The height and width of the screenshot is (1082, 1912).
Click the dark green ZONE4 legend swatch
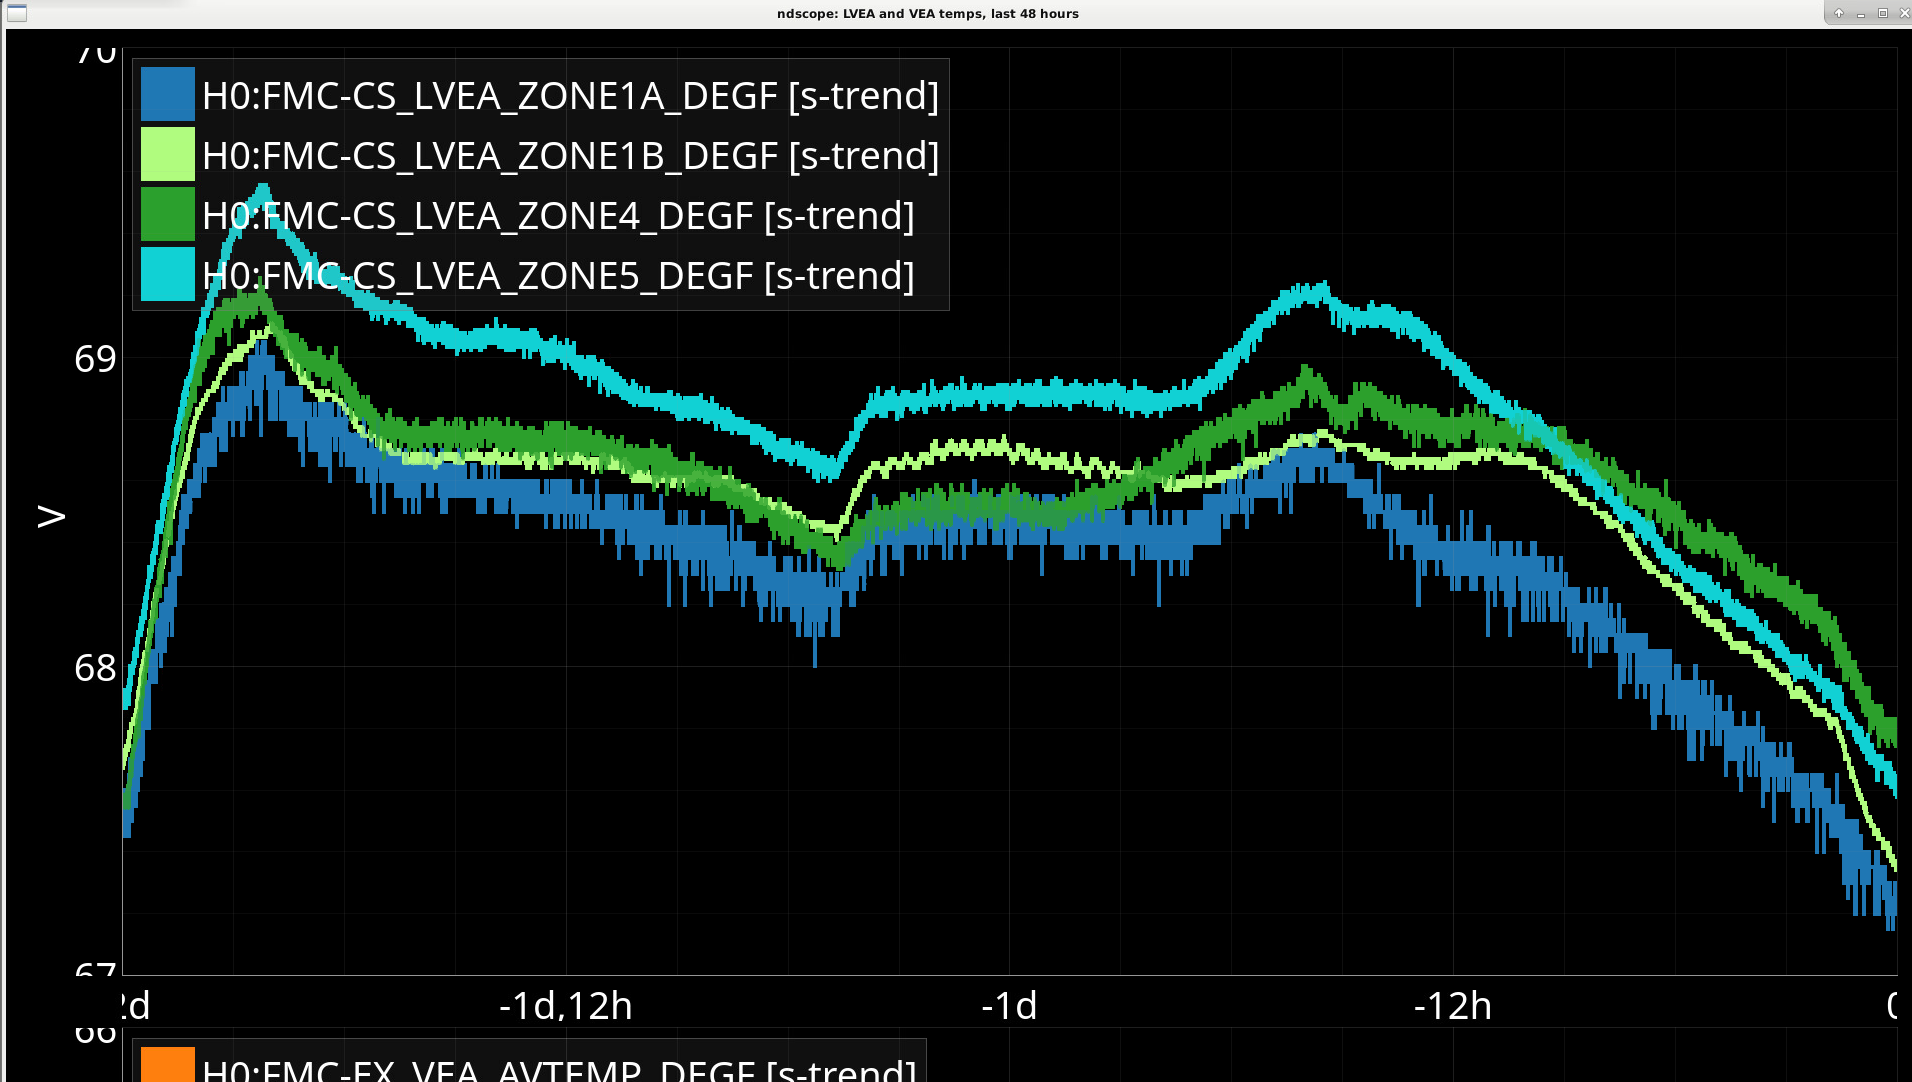[167, 215]
